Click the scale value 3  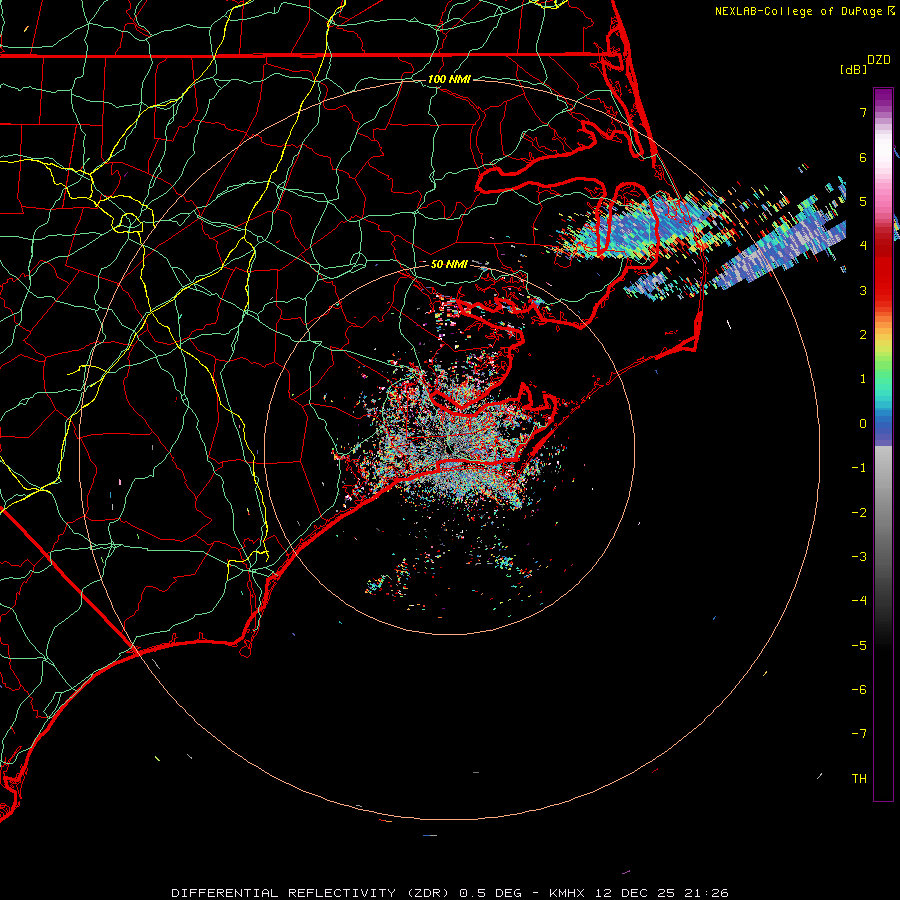point(863,290)
